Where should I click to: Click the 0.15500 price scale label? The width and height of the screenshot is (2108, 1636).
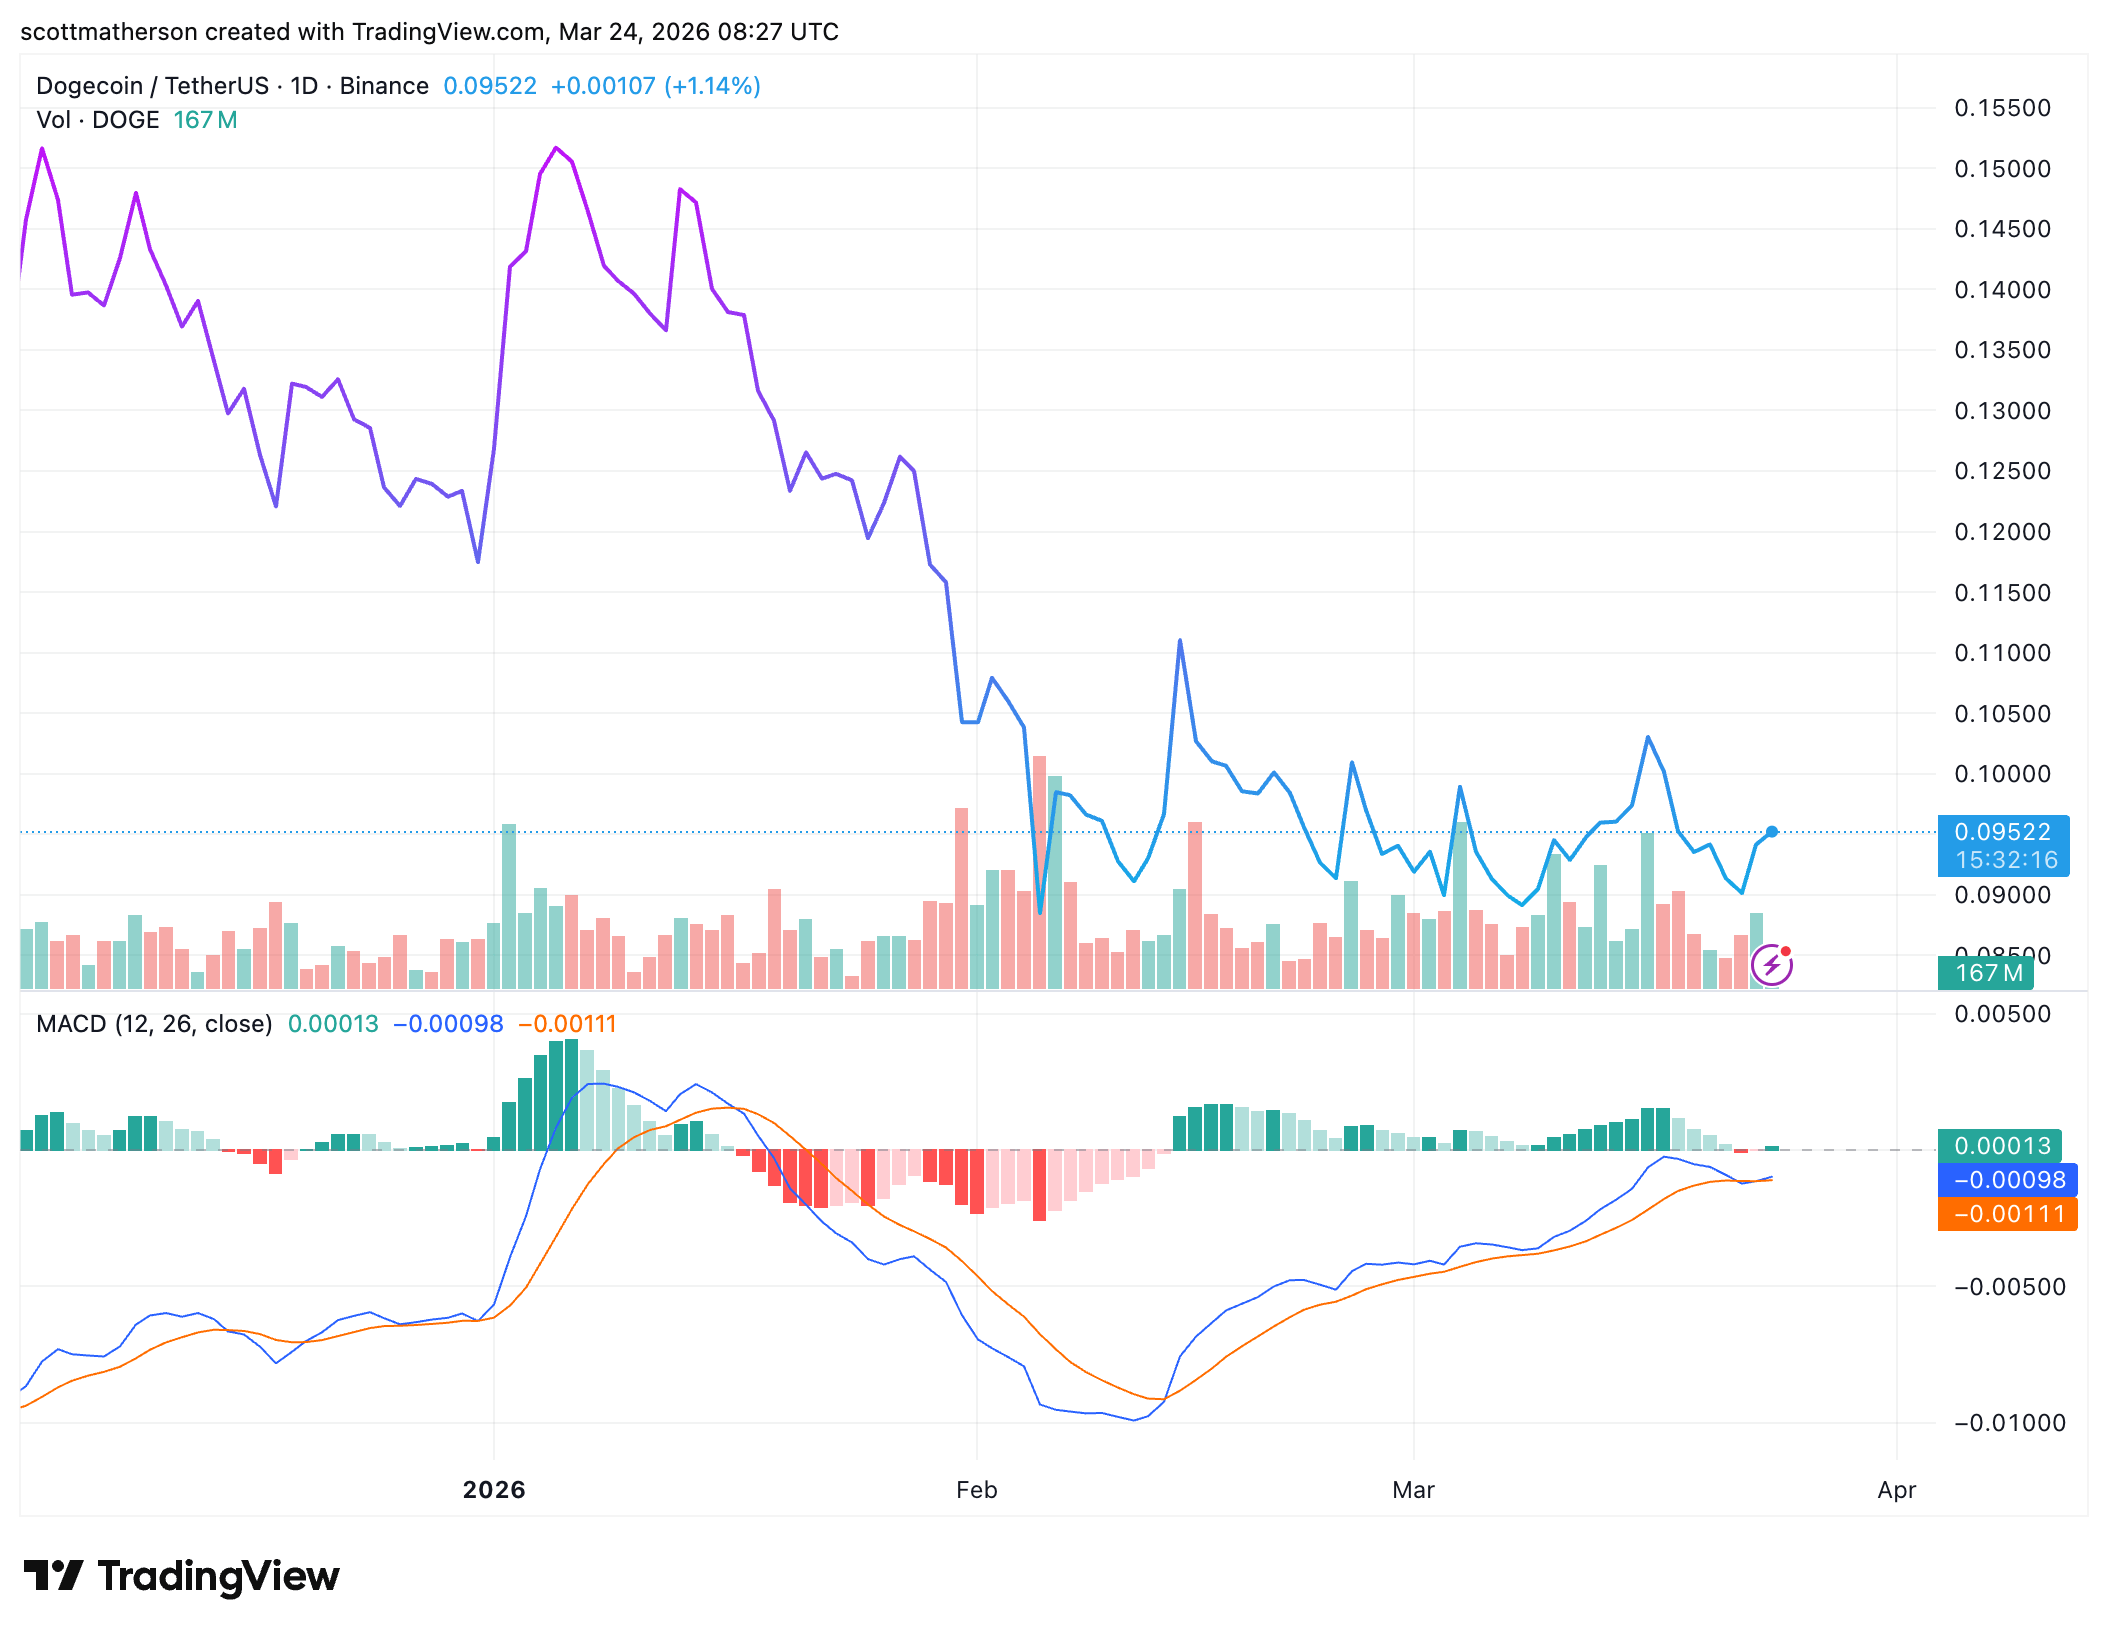(x=2002, y=108)
